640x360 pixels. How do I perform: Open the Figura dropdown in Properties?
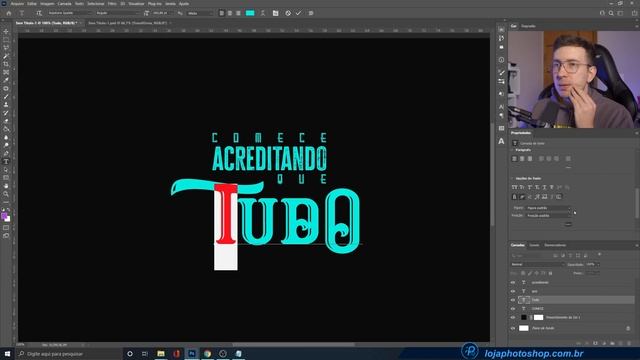point(549,208)
